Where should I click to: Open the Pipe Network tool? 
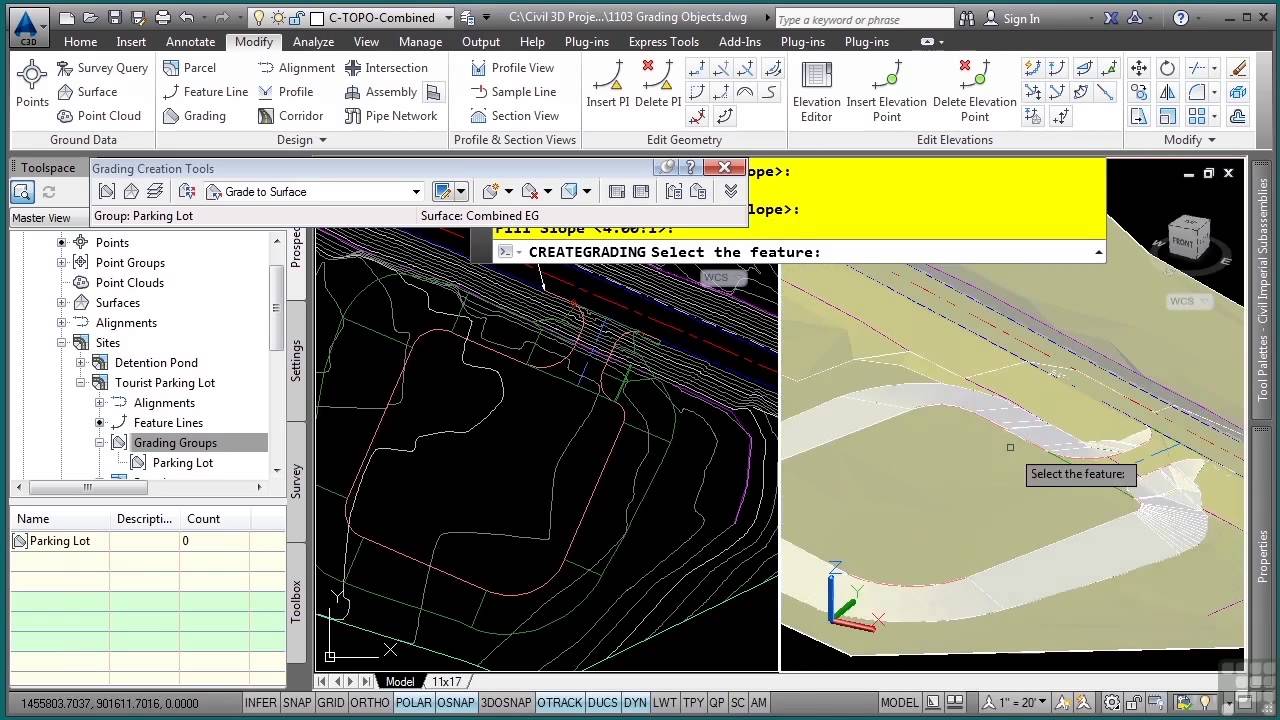click(x=391, y=116)
